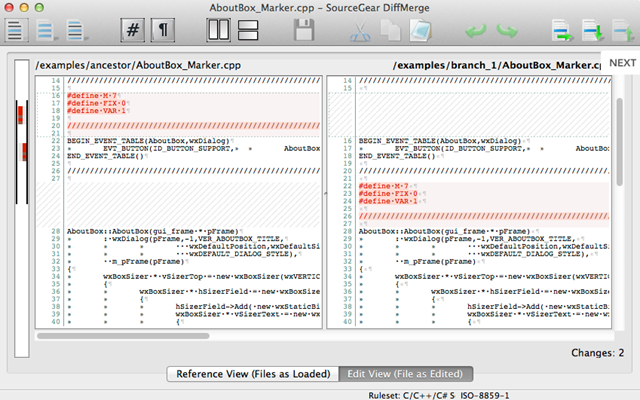Select the show differences with context icon
640x400 pixels.
point(76,31)
